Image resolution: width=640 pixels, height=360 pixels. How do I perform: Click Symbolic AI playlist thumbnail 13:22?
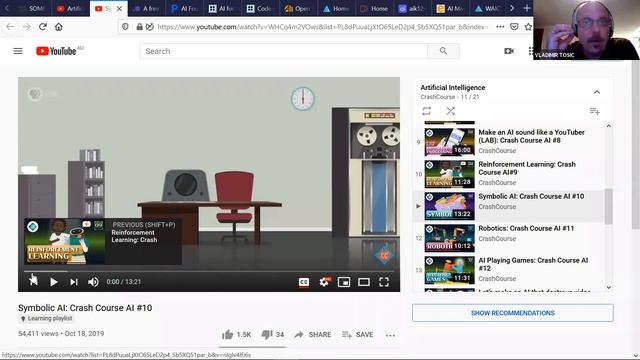click(449, 206)
